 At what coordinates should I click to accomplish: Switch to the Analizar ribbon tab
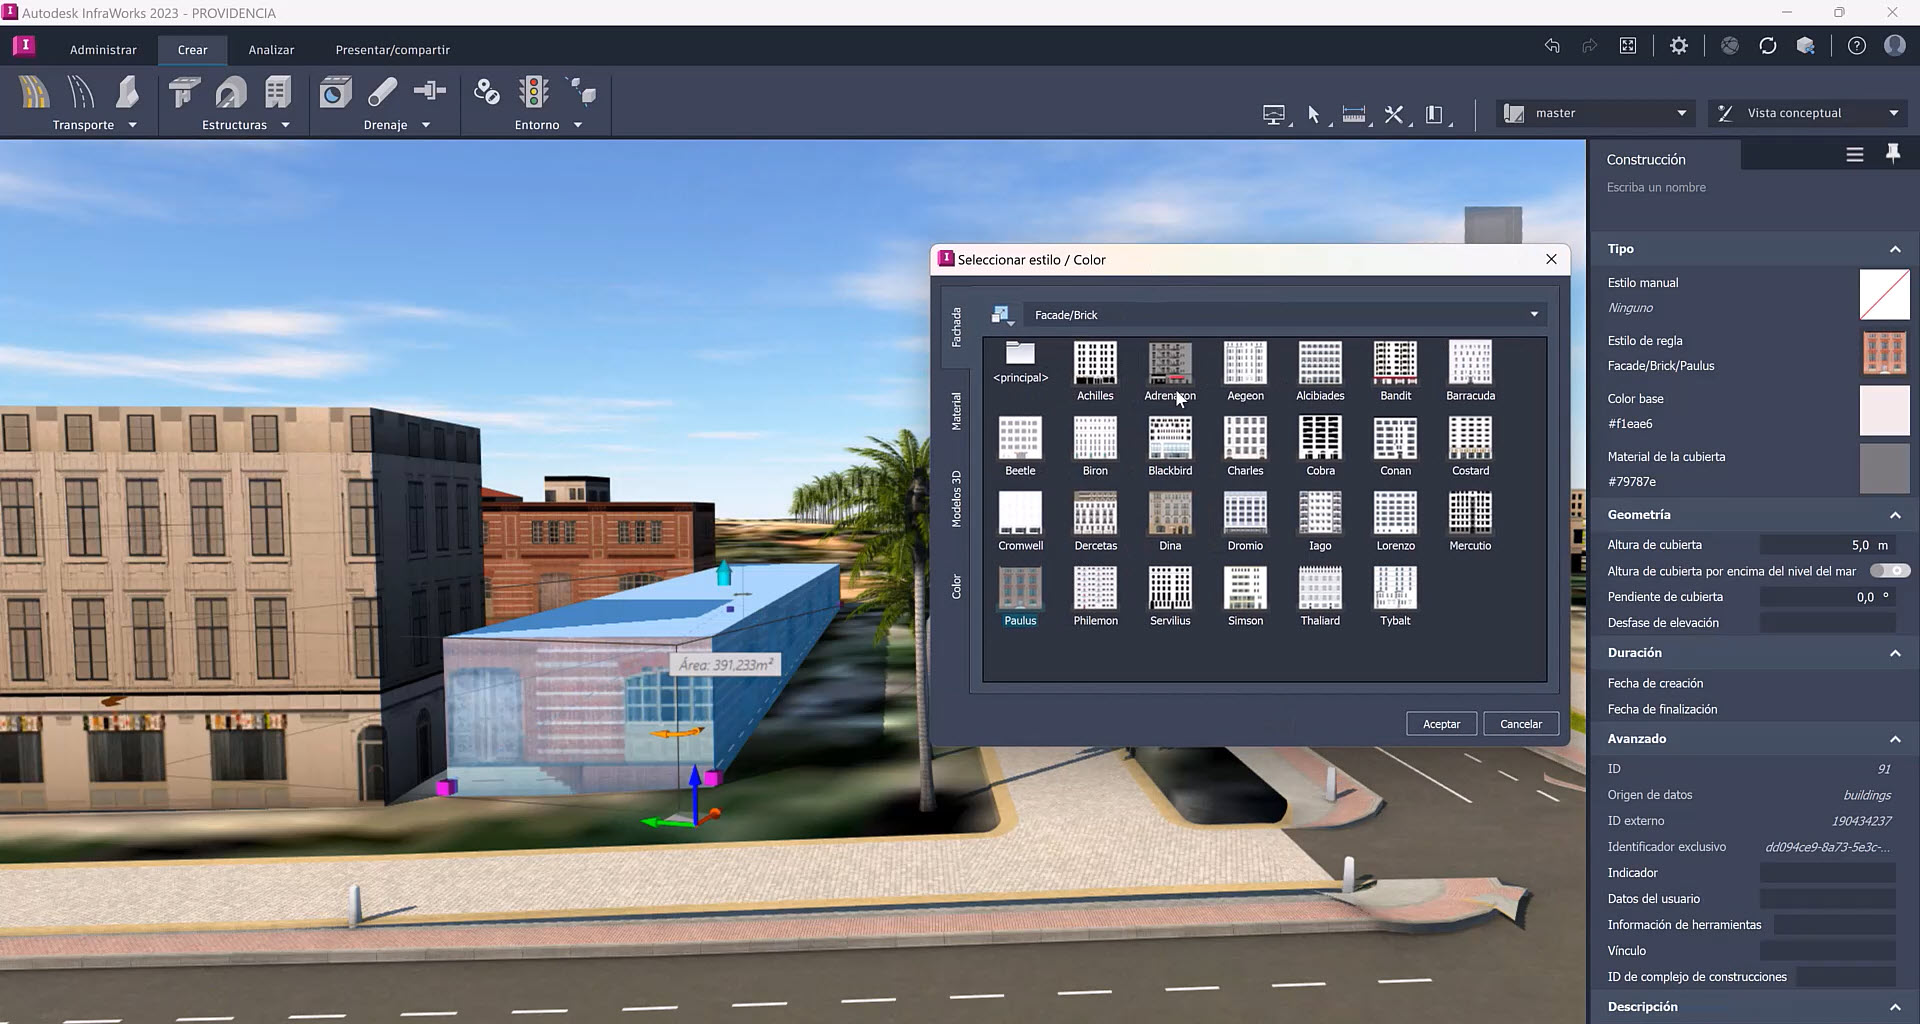(x=270, y=49)
